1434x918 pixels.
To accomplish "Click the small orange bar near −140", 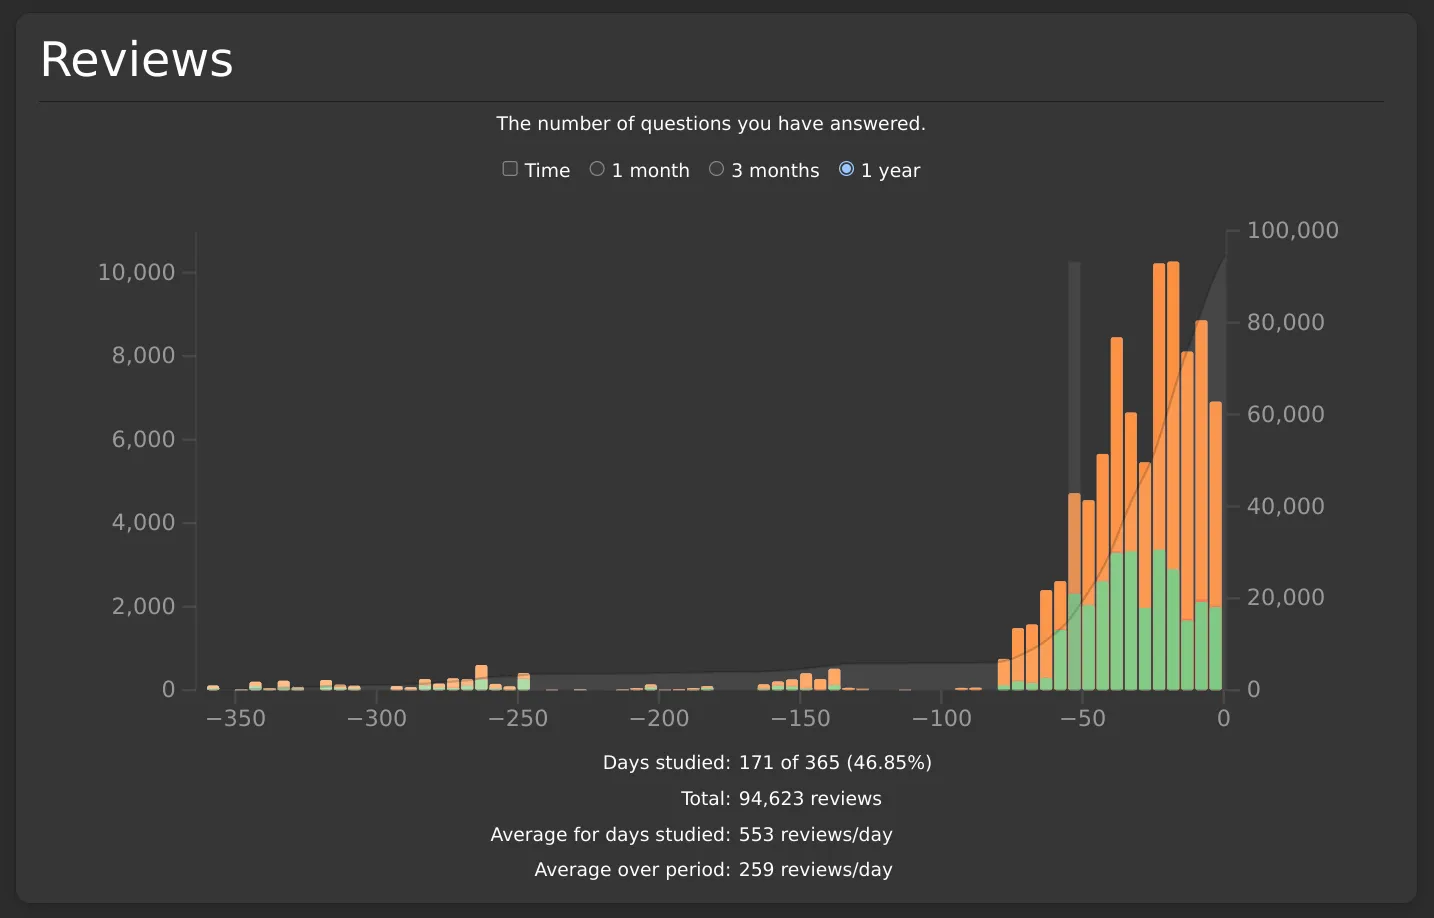I will pos(834,677).
